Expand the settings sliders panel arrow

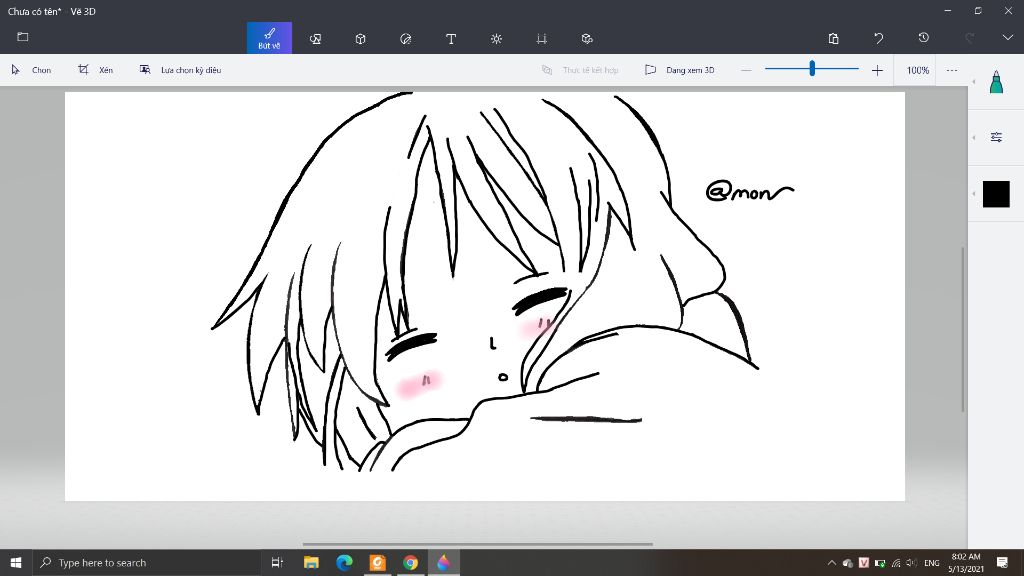point(974,137)
